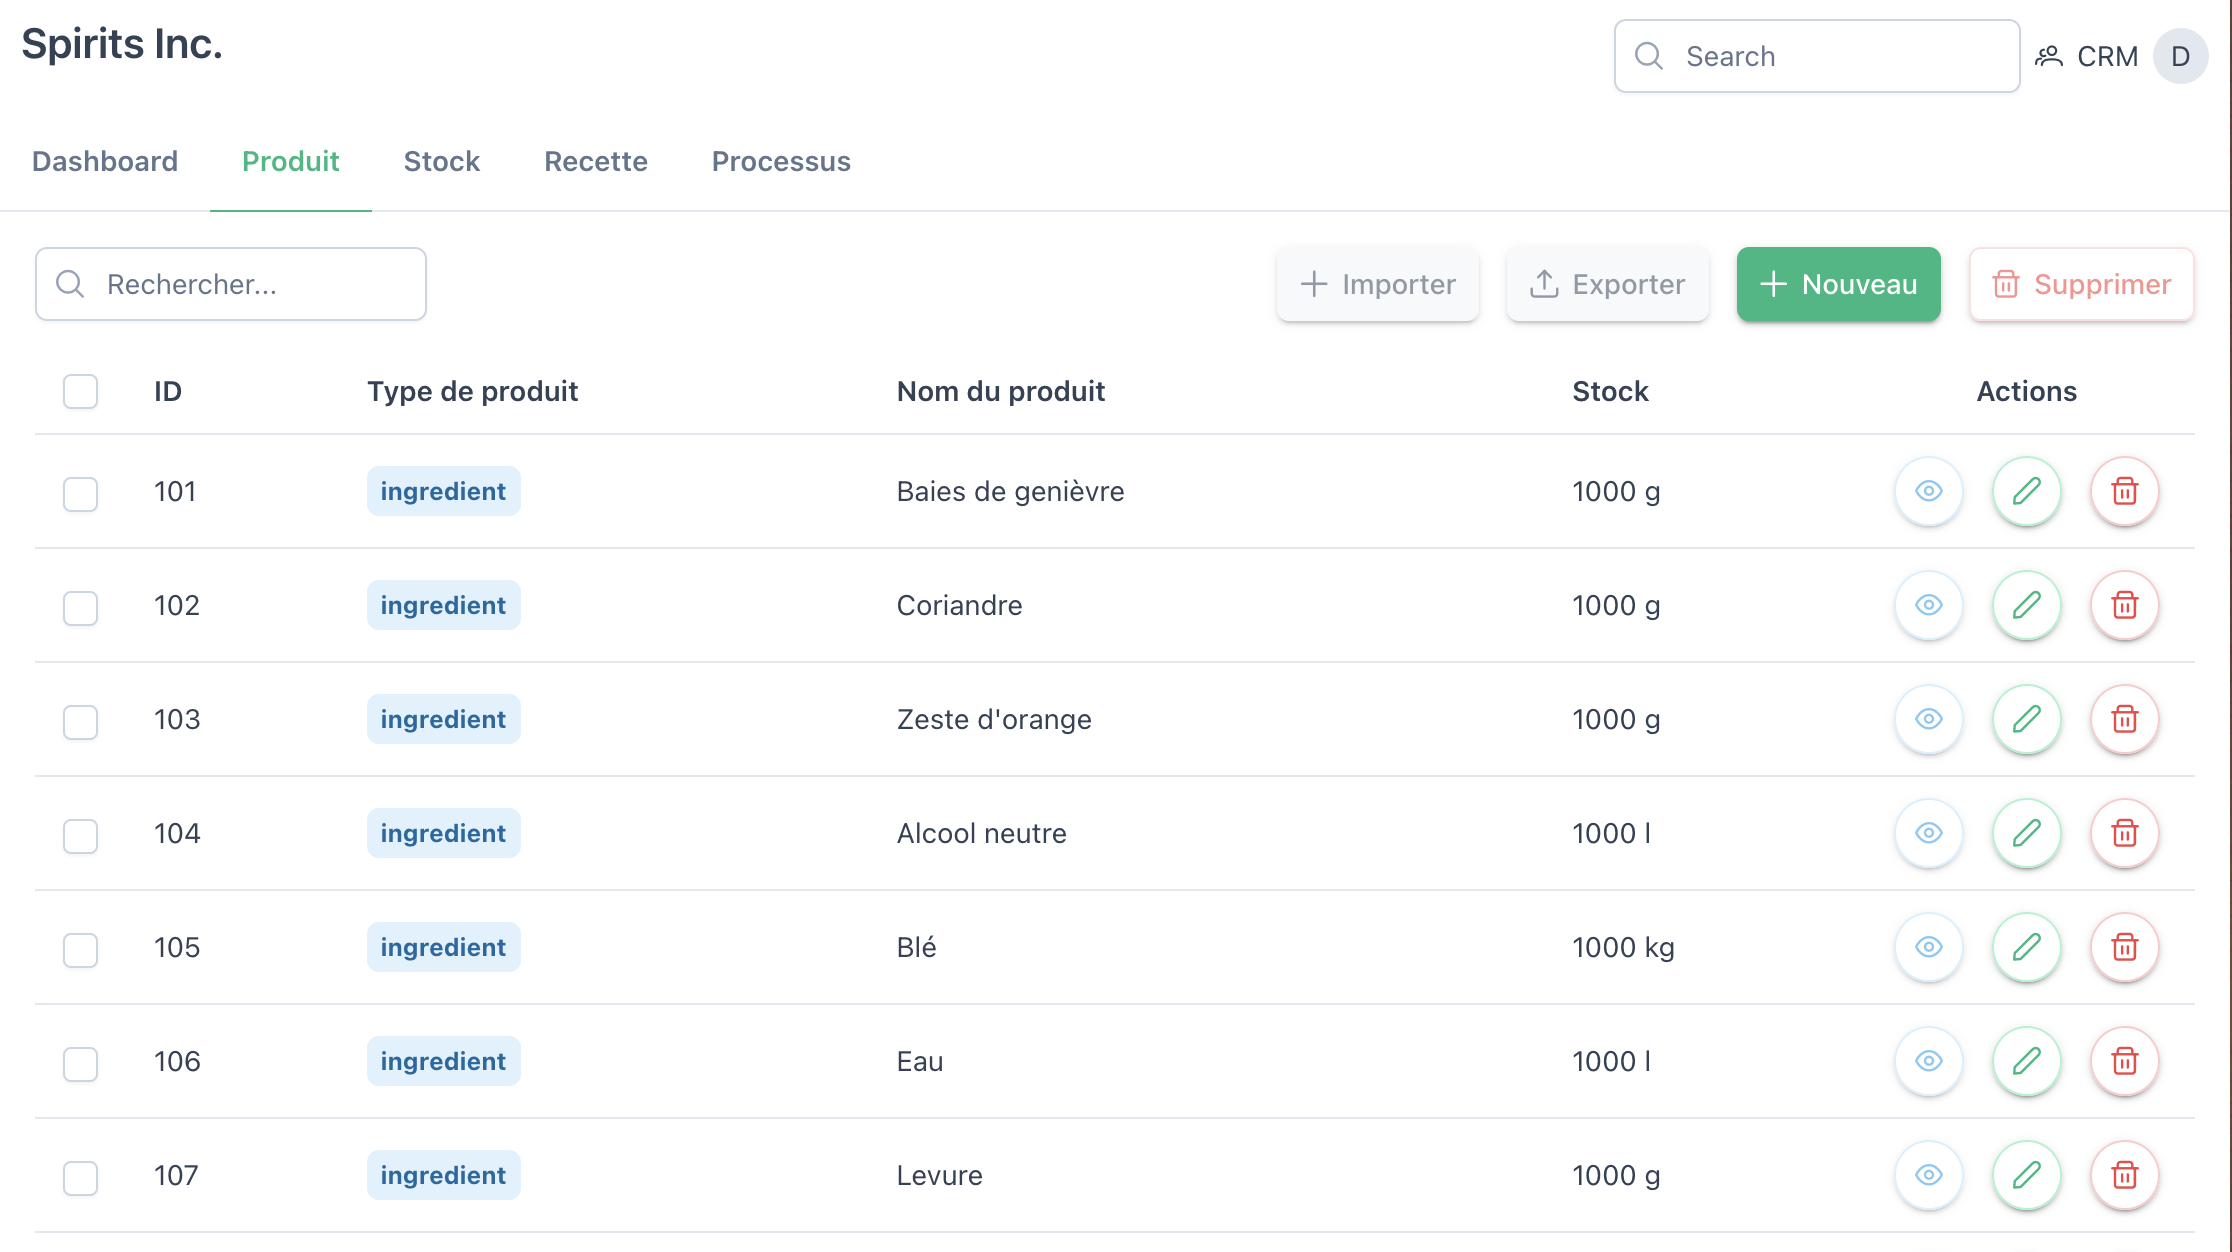This screenshot has width=2232, height=1252.
Task: Click the edit pencil icon for Coriandre
Action: point(2025,605)
